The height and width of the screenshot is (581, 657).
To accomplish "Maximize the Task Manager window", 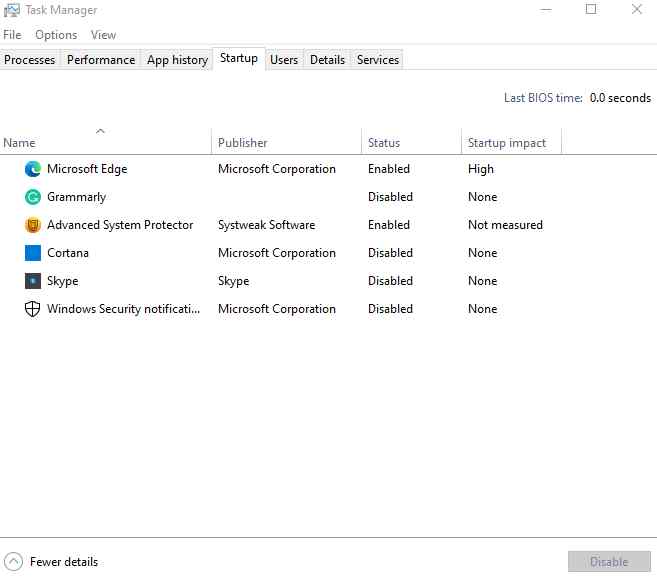I will pyautogui.click(x=591, y=9).
